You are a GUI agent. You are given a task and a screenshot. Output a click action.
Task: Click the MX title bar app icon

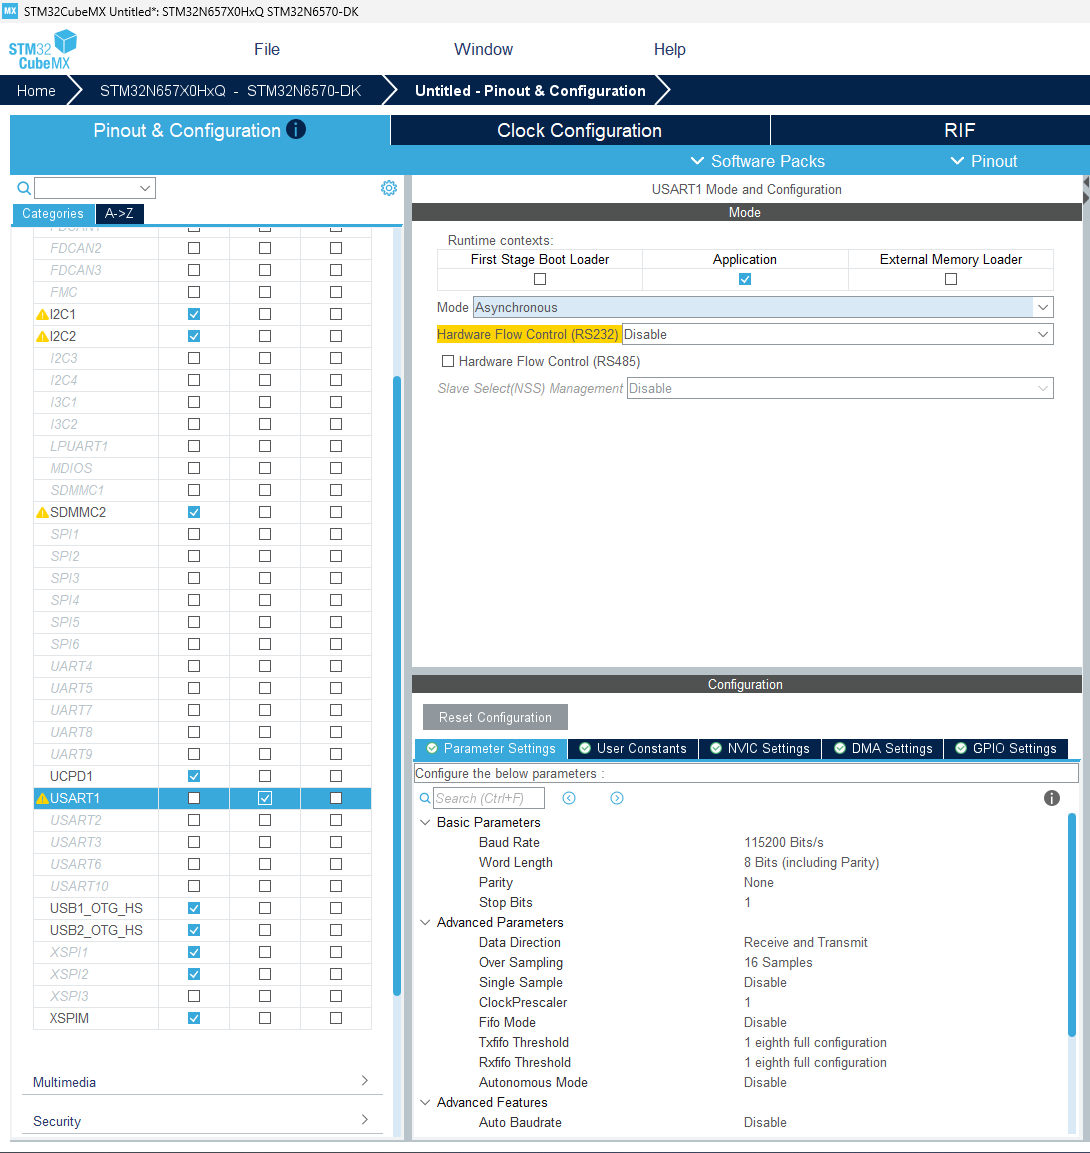[x=10, y=11]
